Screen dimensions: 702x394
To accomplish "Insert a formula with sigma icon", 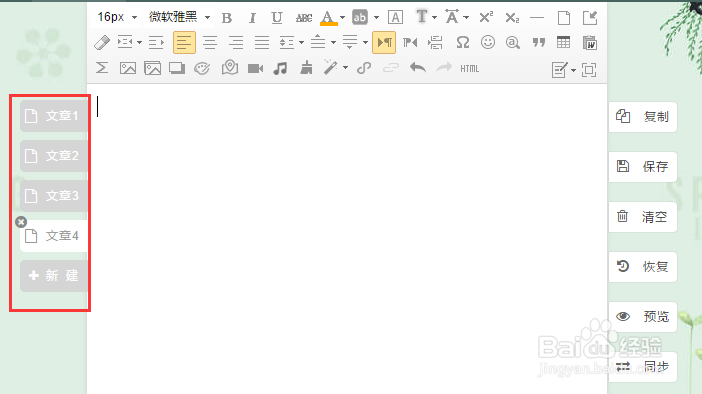I will pyautogui.click(x=102, y=68).
